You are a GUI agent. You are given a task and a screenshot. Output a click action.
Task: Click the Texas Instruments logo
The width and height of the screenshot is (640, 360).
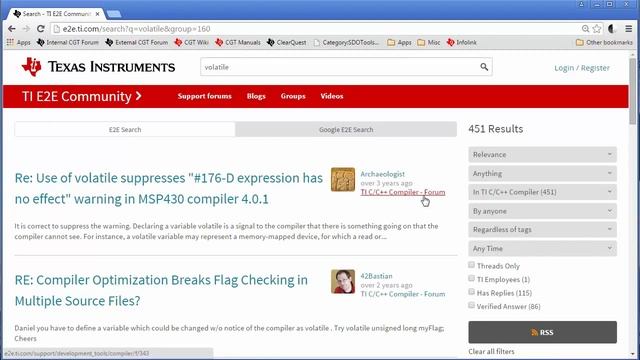tap(98, 67)
